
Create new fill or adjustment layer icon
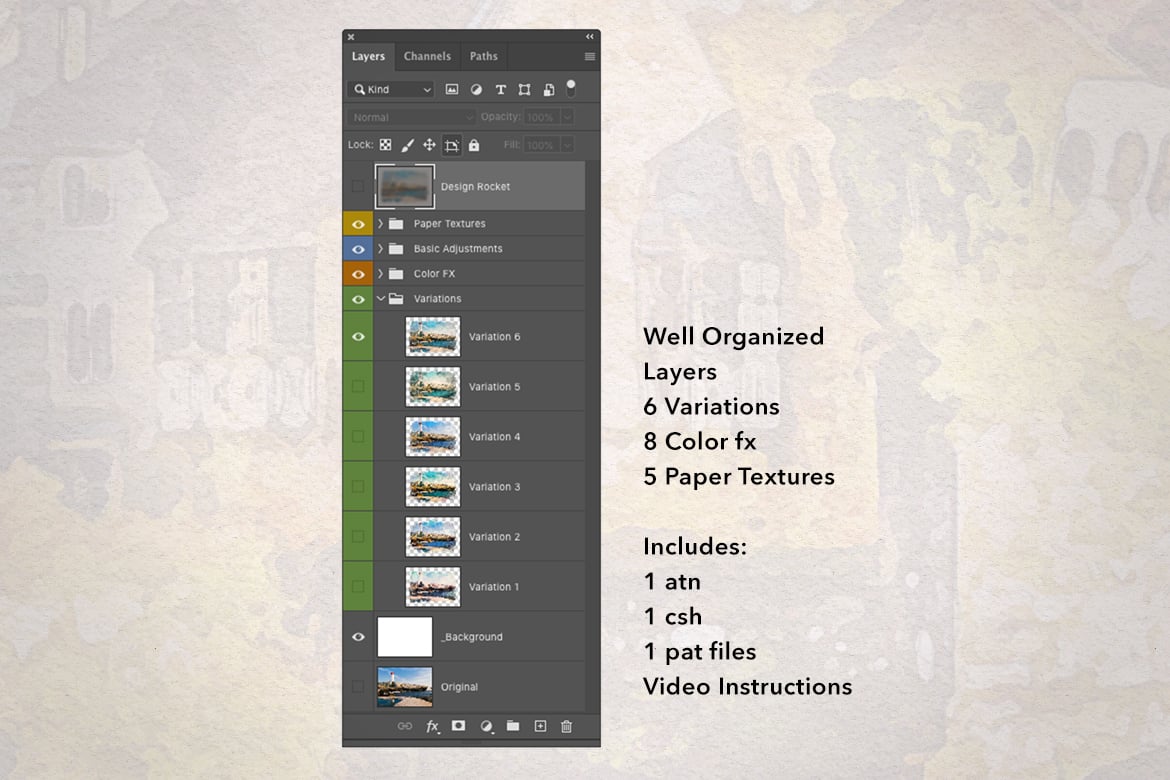486,726
